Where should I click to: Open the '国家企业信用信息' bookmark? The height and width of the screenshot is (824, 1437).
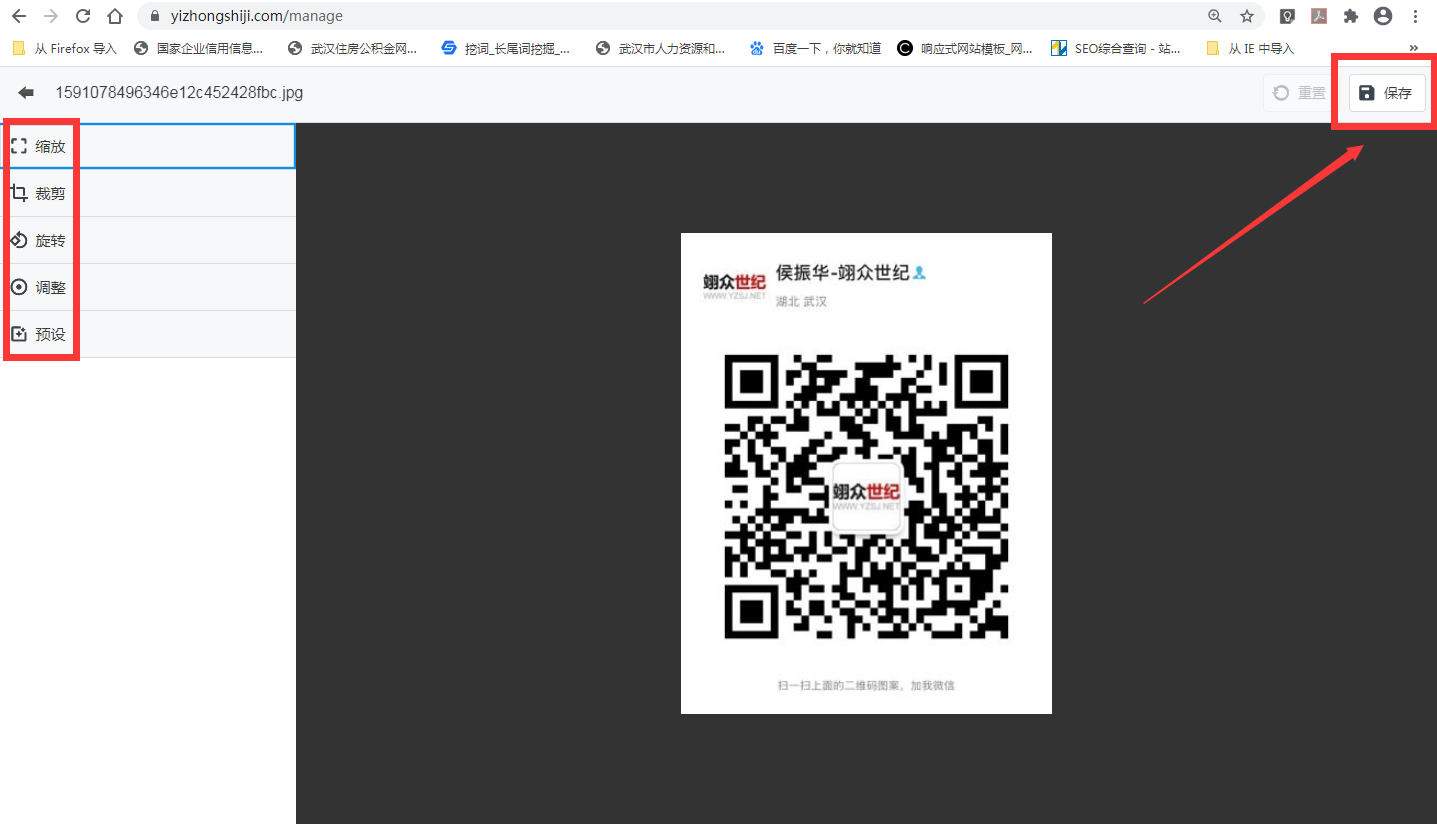coord(198,48)
